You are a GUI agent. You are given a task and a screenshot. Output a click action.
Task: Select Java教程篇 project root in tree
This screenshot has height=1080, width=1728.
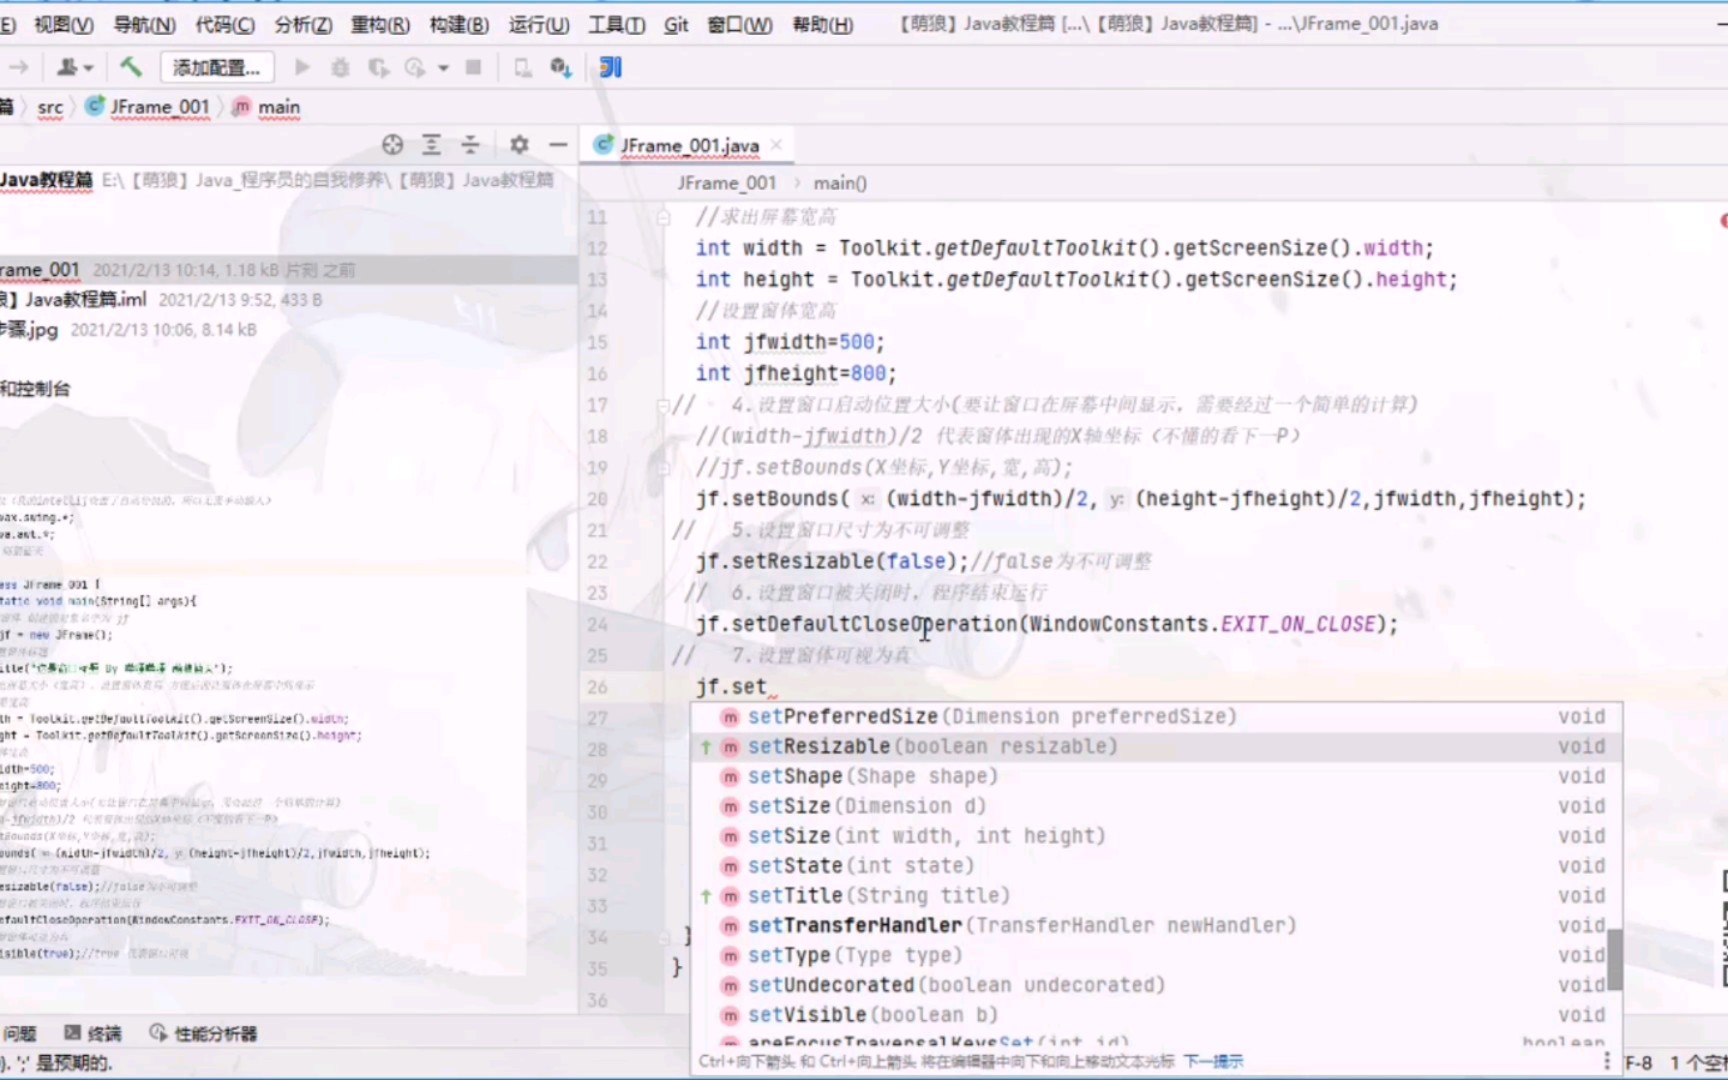(x=289, y=180)
